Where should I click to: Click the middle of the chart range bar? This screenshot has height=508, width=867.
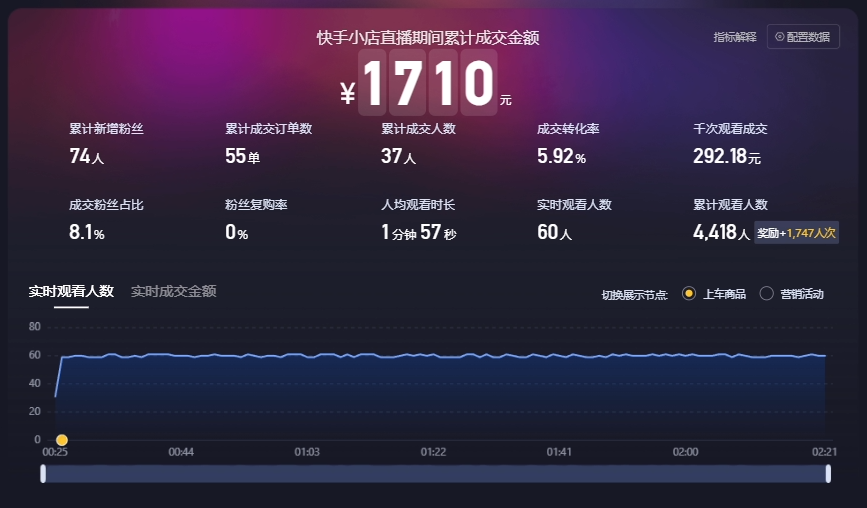[x=436, y=474]
